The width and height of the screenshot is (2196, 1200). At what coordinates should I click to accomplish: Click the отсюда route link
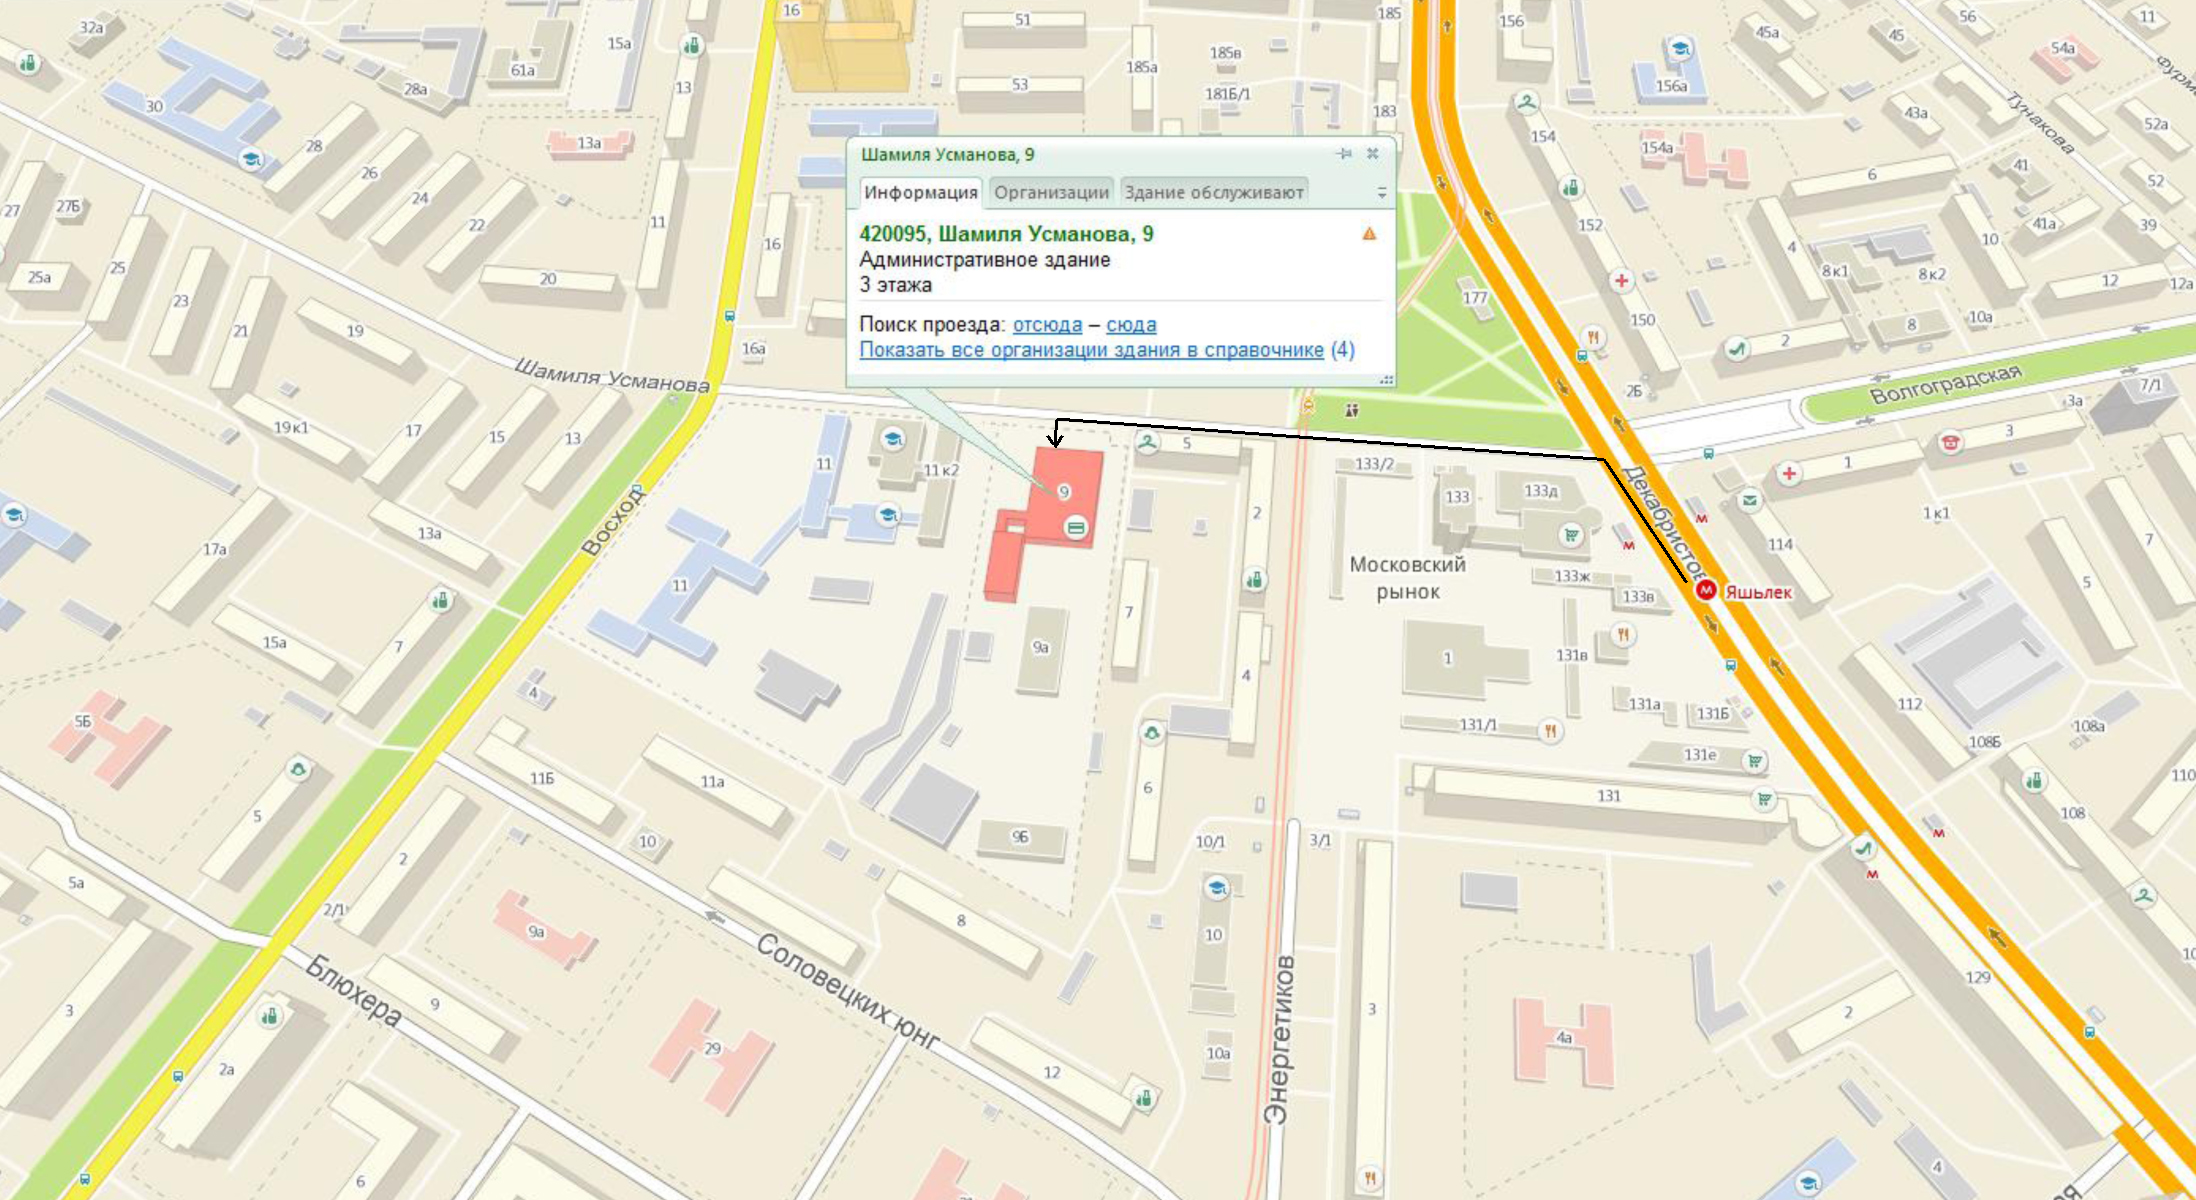pyautogui.click(x=1047, y=325)
